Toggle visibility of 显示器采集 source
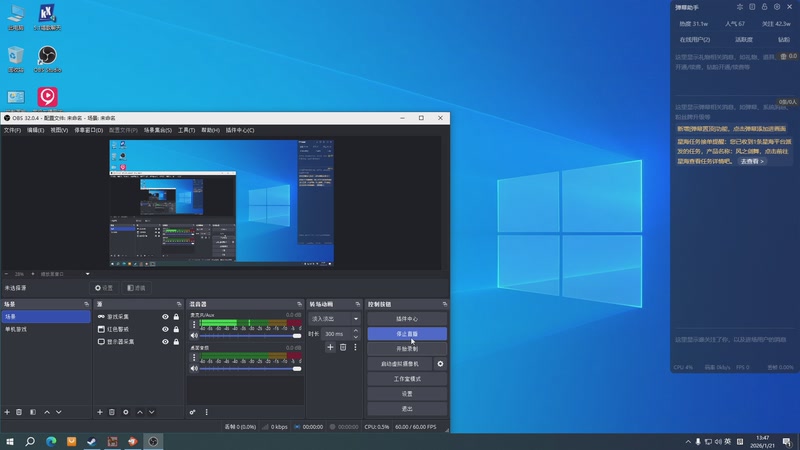800x450 pixels. point(165,342)
